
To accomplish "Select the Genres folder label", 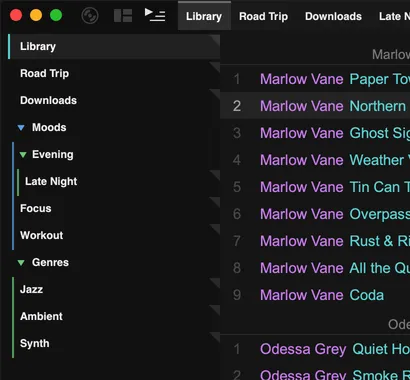I will (50, 262).
